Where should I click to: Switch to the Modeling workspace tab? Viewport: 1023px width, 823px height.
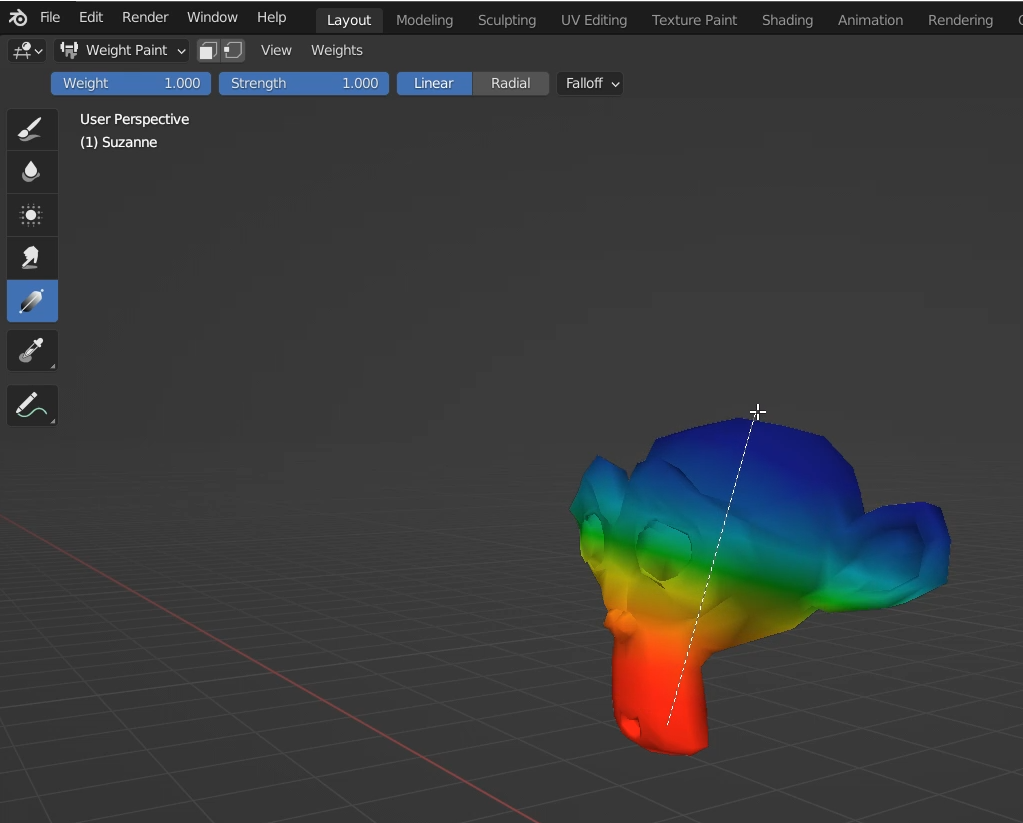click(424, 20)
